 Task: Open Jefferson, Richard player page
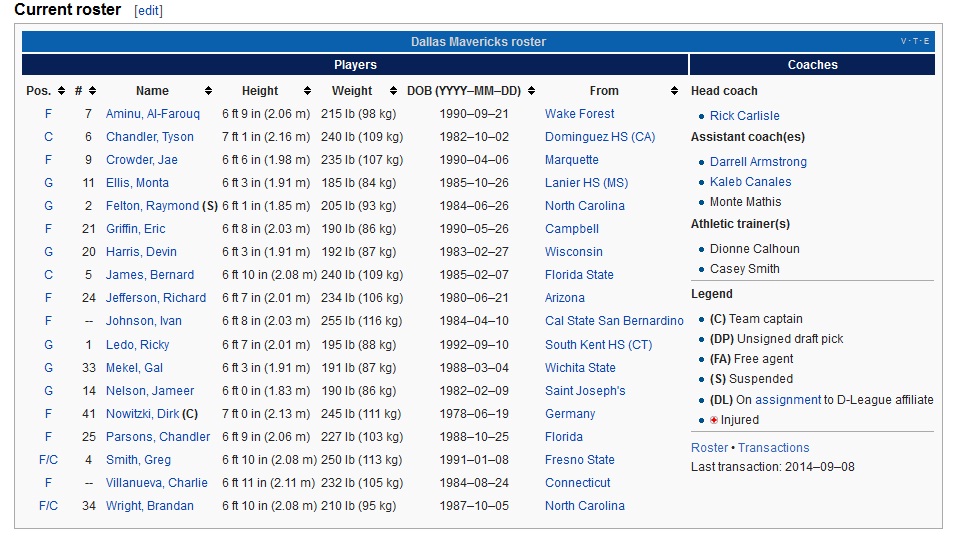coord(156,298)
